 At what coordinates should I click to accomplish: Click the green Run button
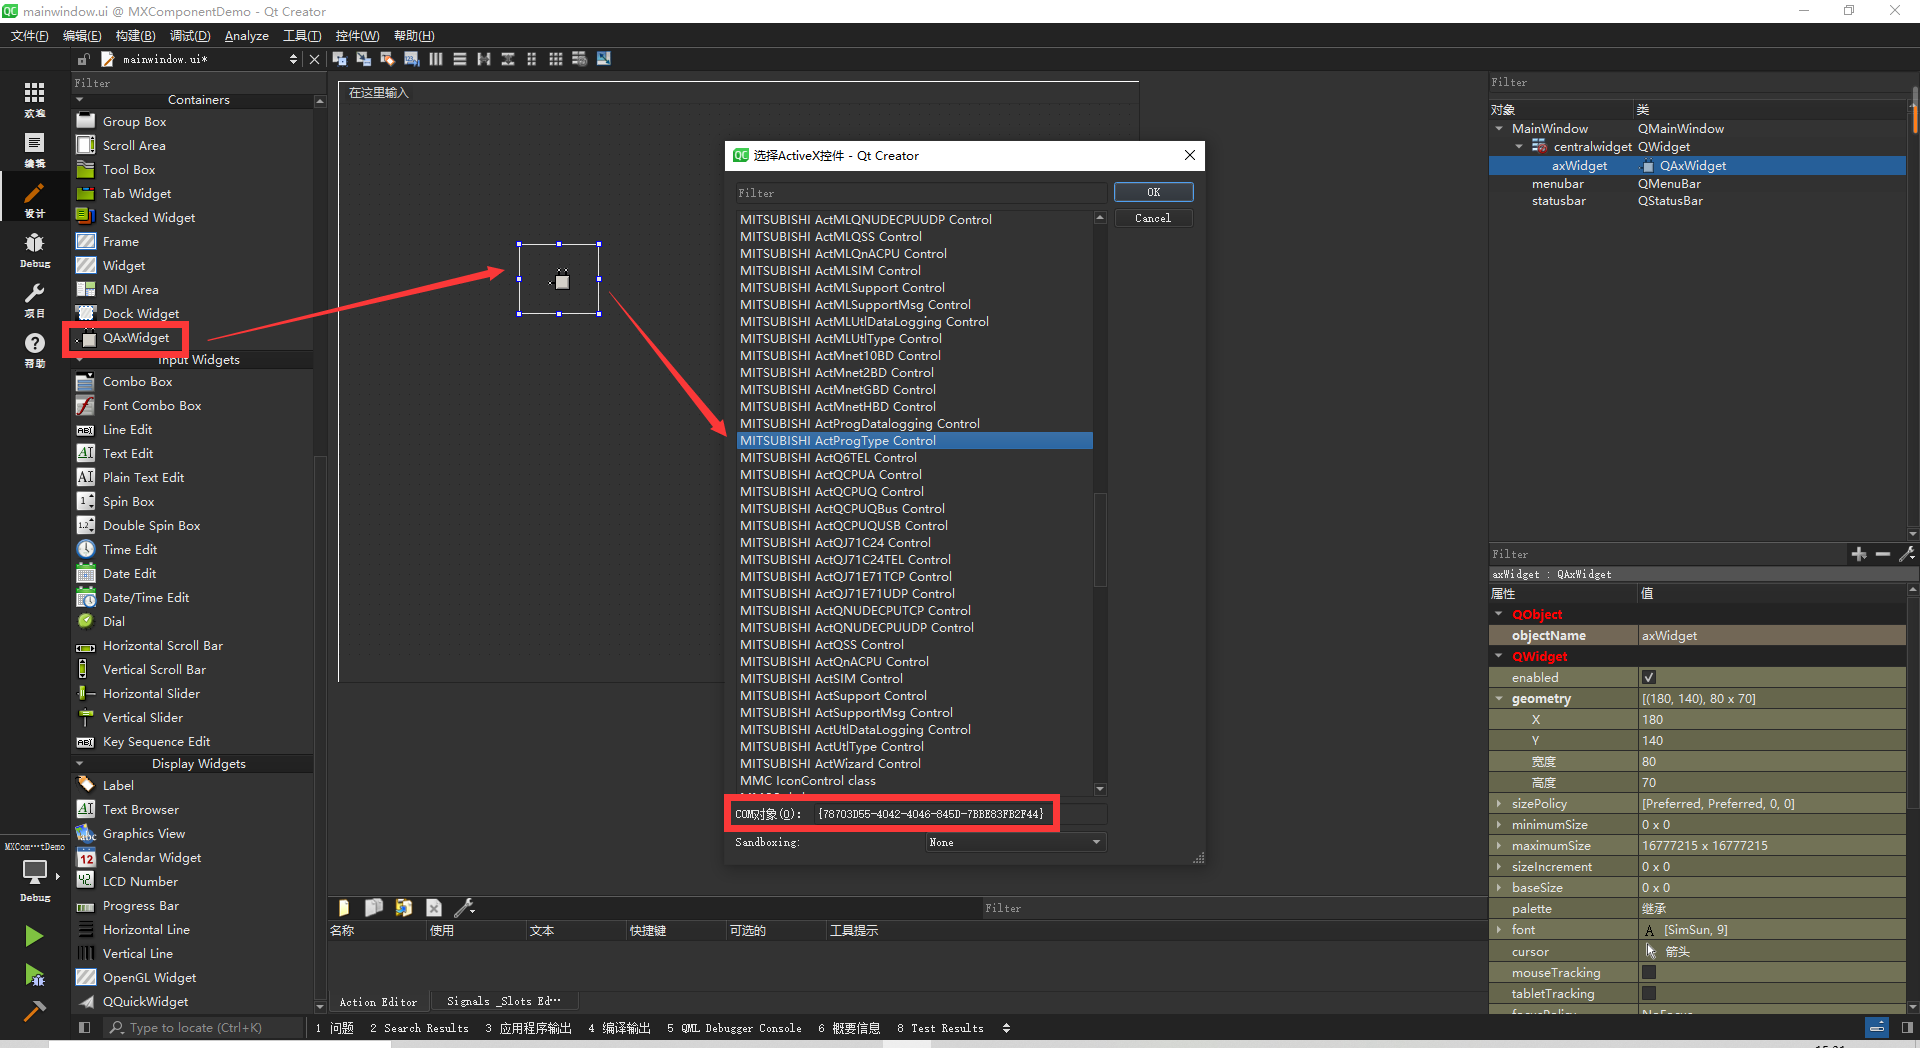[34, 936]
